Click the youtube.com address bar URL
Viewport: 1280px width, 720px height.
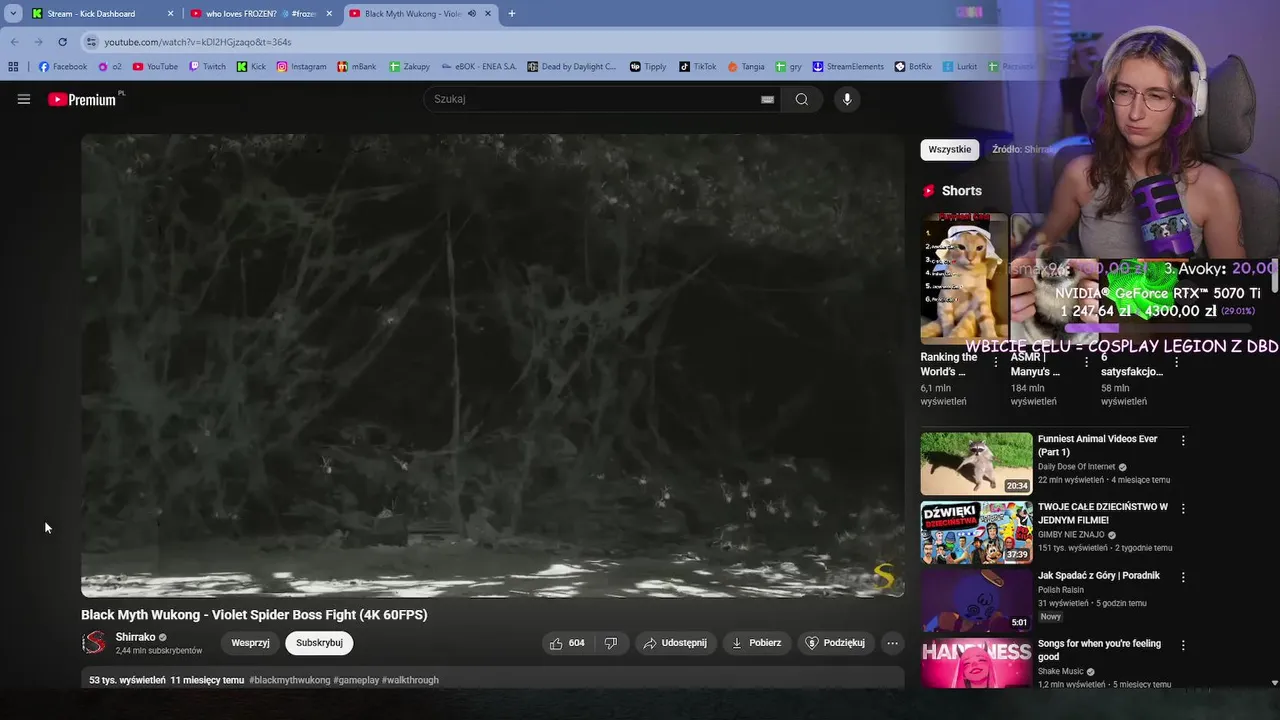point(198,42)
